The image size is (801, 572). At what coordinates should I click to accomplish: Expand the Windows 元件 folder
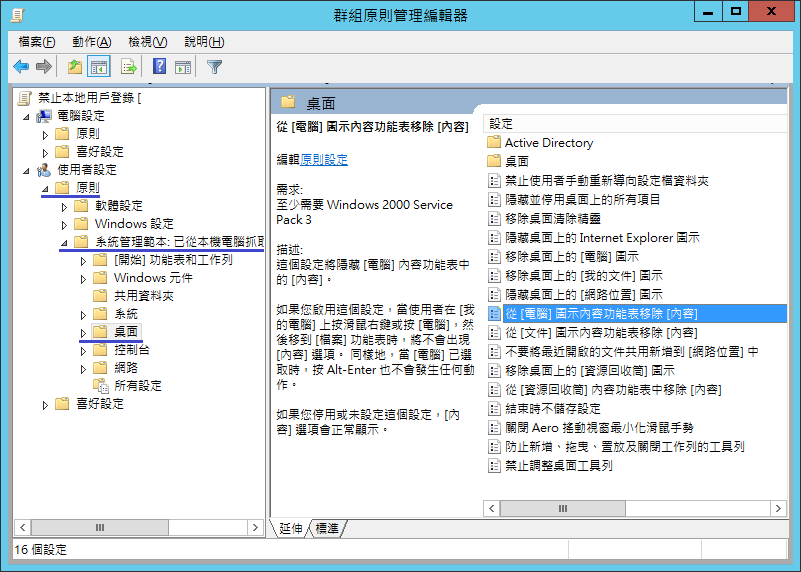coord(83,279)
